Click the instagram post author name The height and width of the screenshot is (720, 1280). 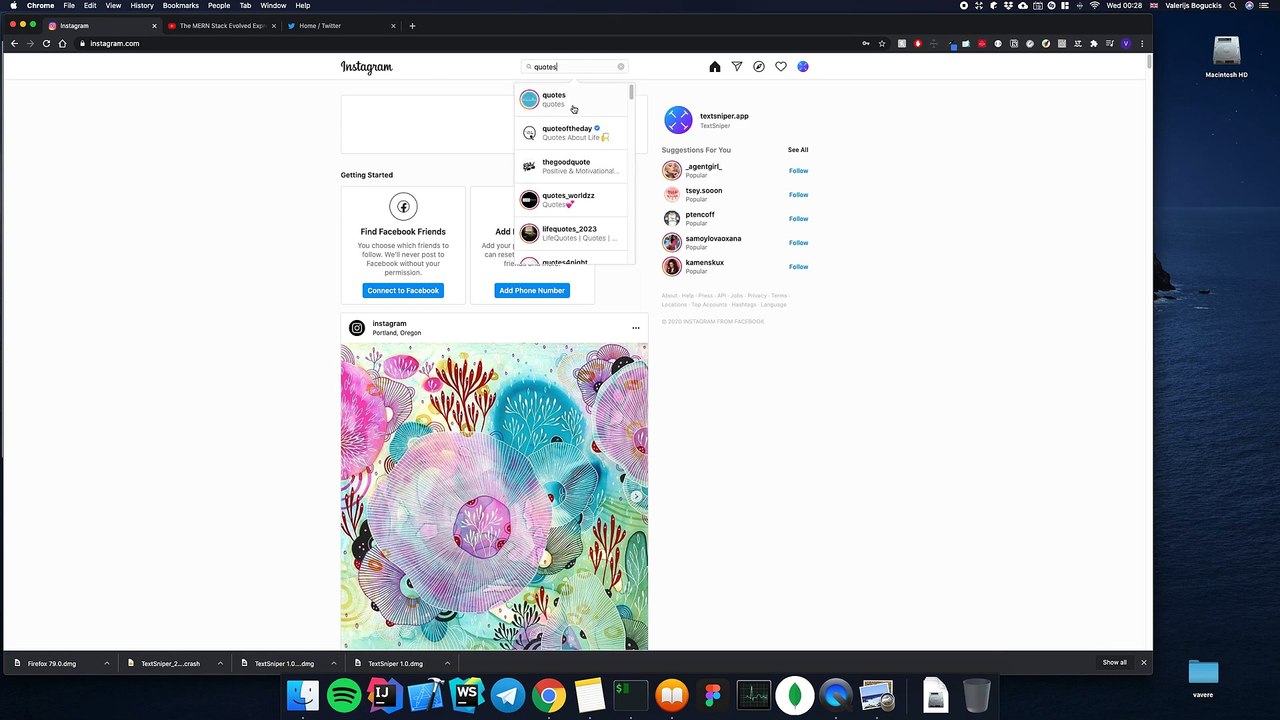pyautogui.click(x=389, y=324)
